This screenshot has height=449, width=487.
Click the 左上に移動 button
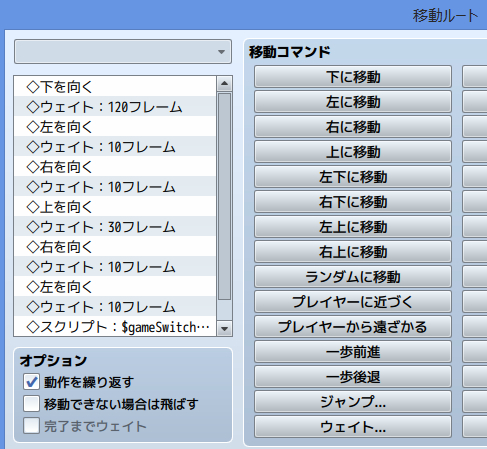(353, 227)
